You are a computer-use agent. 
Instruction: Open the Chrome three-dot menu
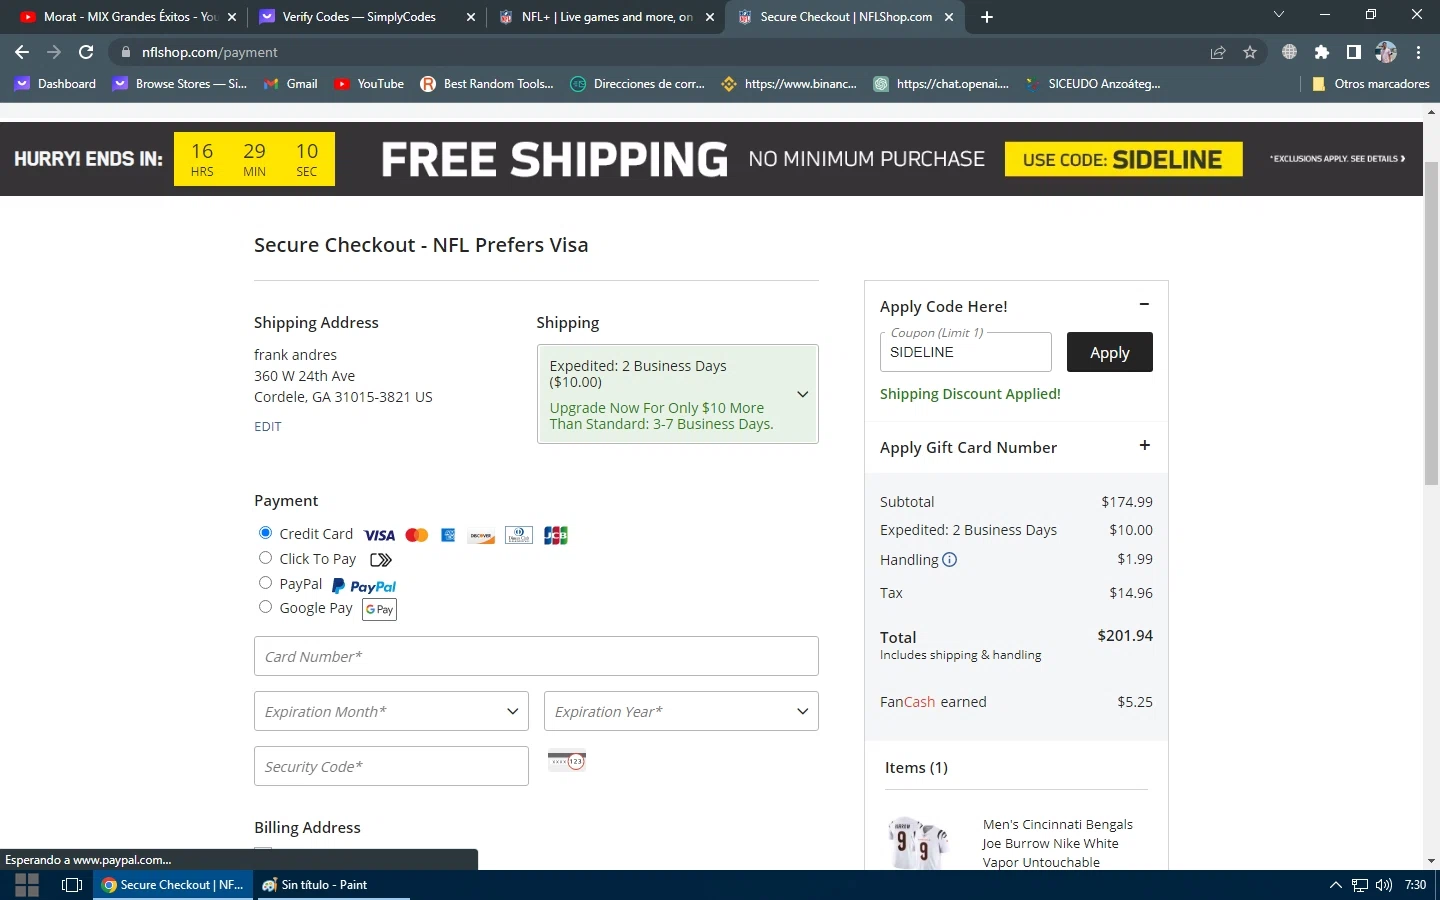1418,52
